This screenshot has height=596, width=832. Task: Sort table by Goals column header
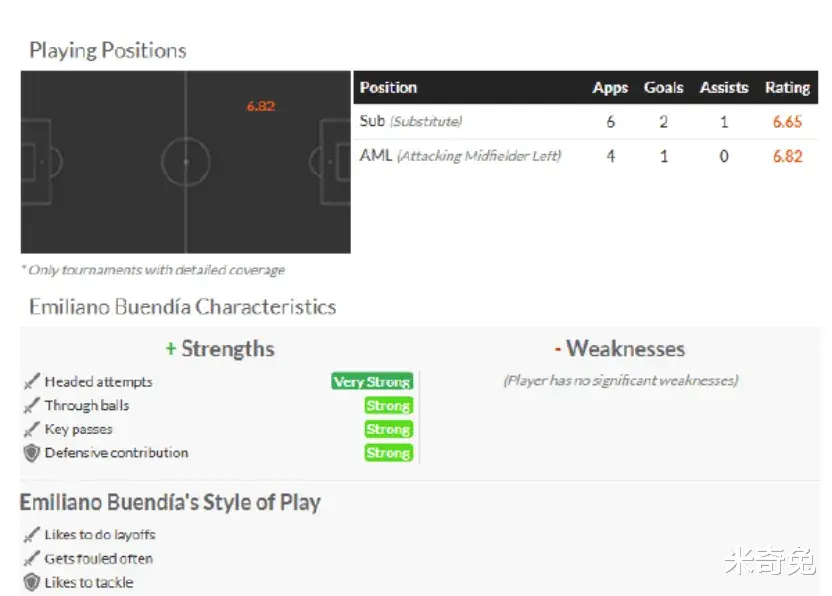pos(663,88)
